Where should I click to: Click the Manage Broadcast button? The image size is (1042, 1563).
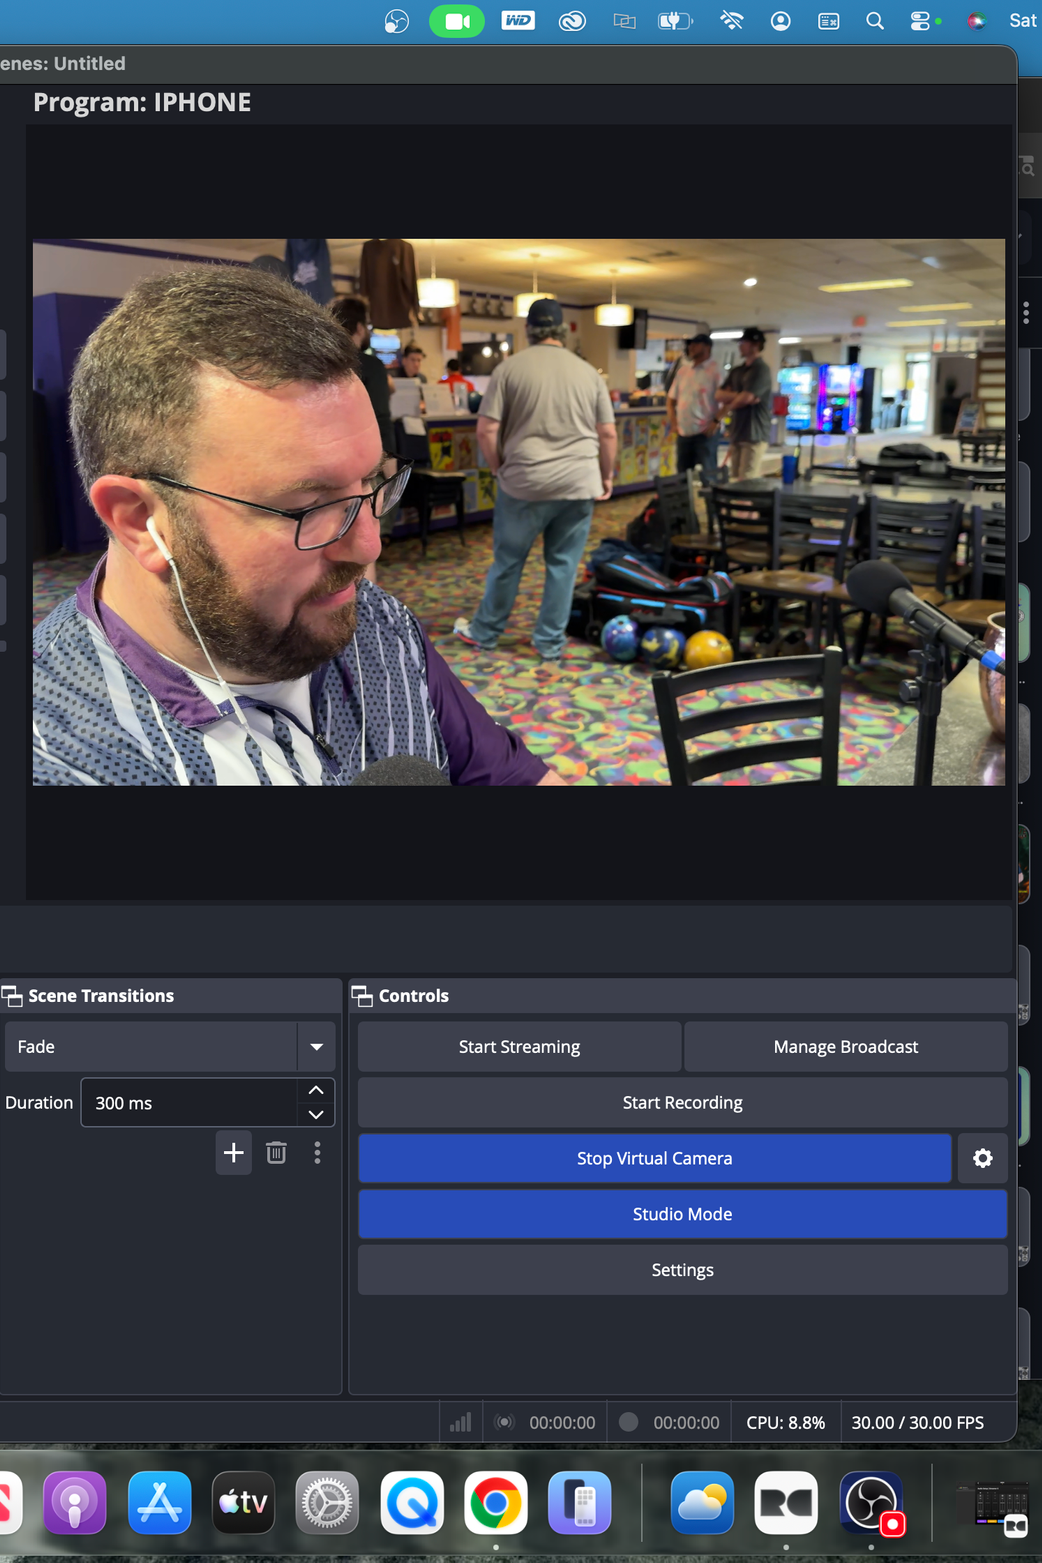[845, 1046]
